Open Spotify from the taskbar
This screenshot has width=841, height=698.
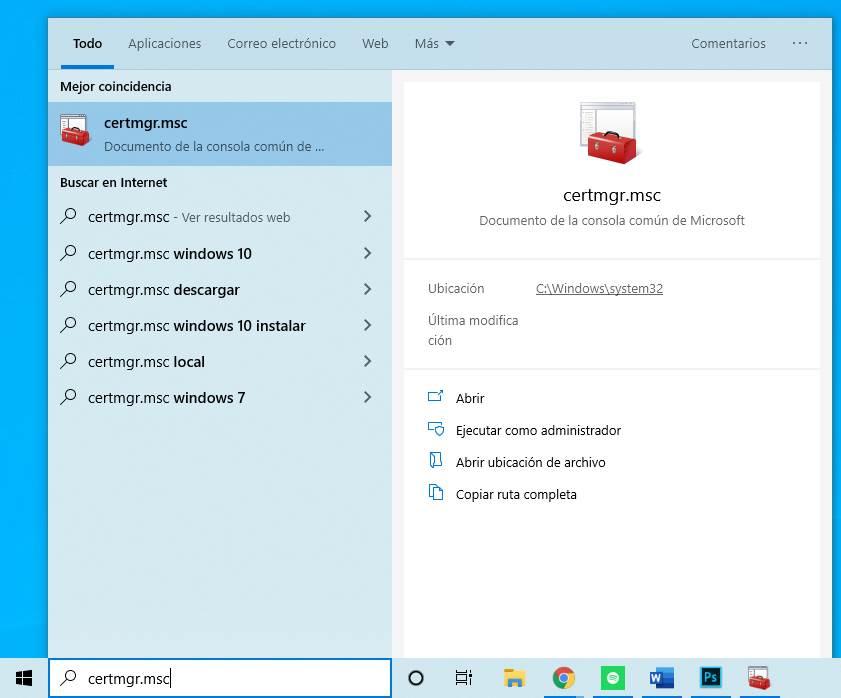pos(613,678)
